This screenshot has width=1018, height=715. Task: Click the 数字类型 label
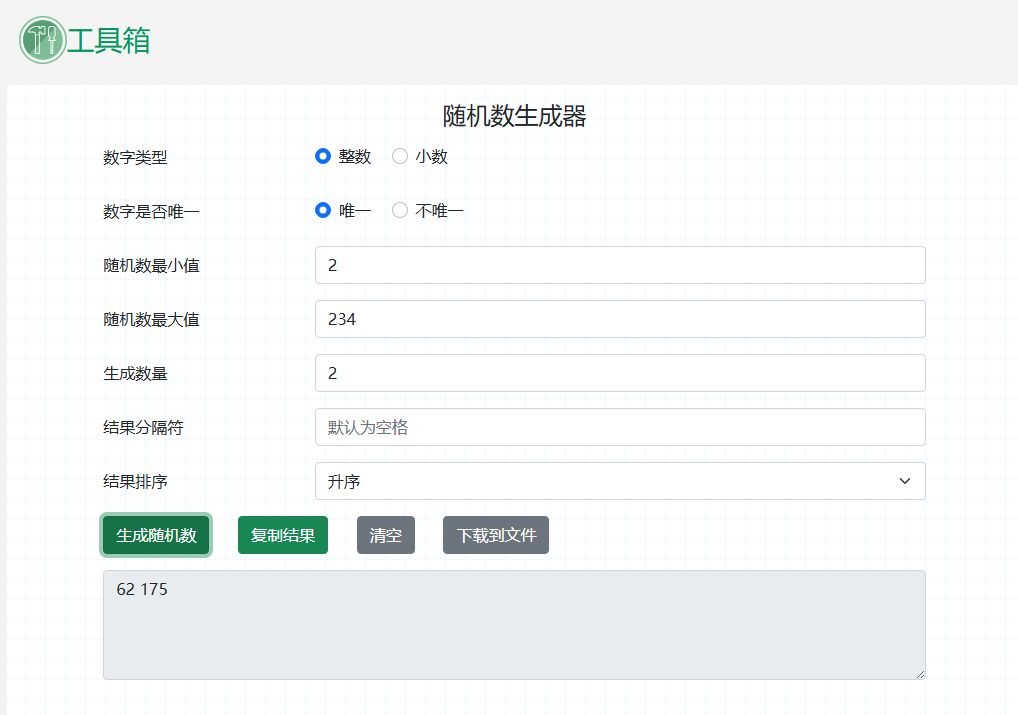[135, 157]
